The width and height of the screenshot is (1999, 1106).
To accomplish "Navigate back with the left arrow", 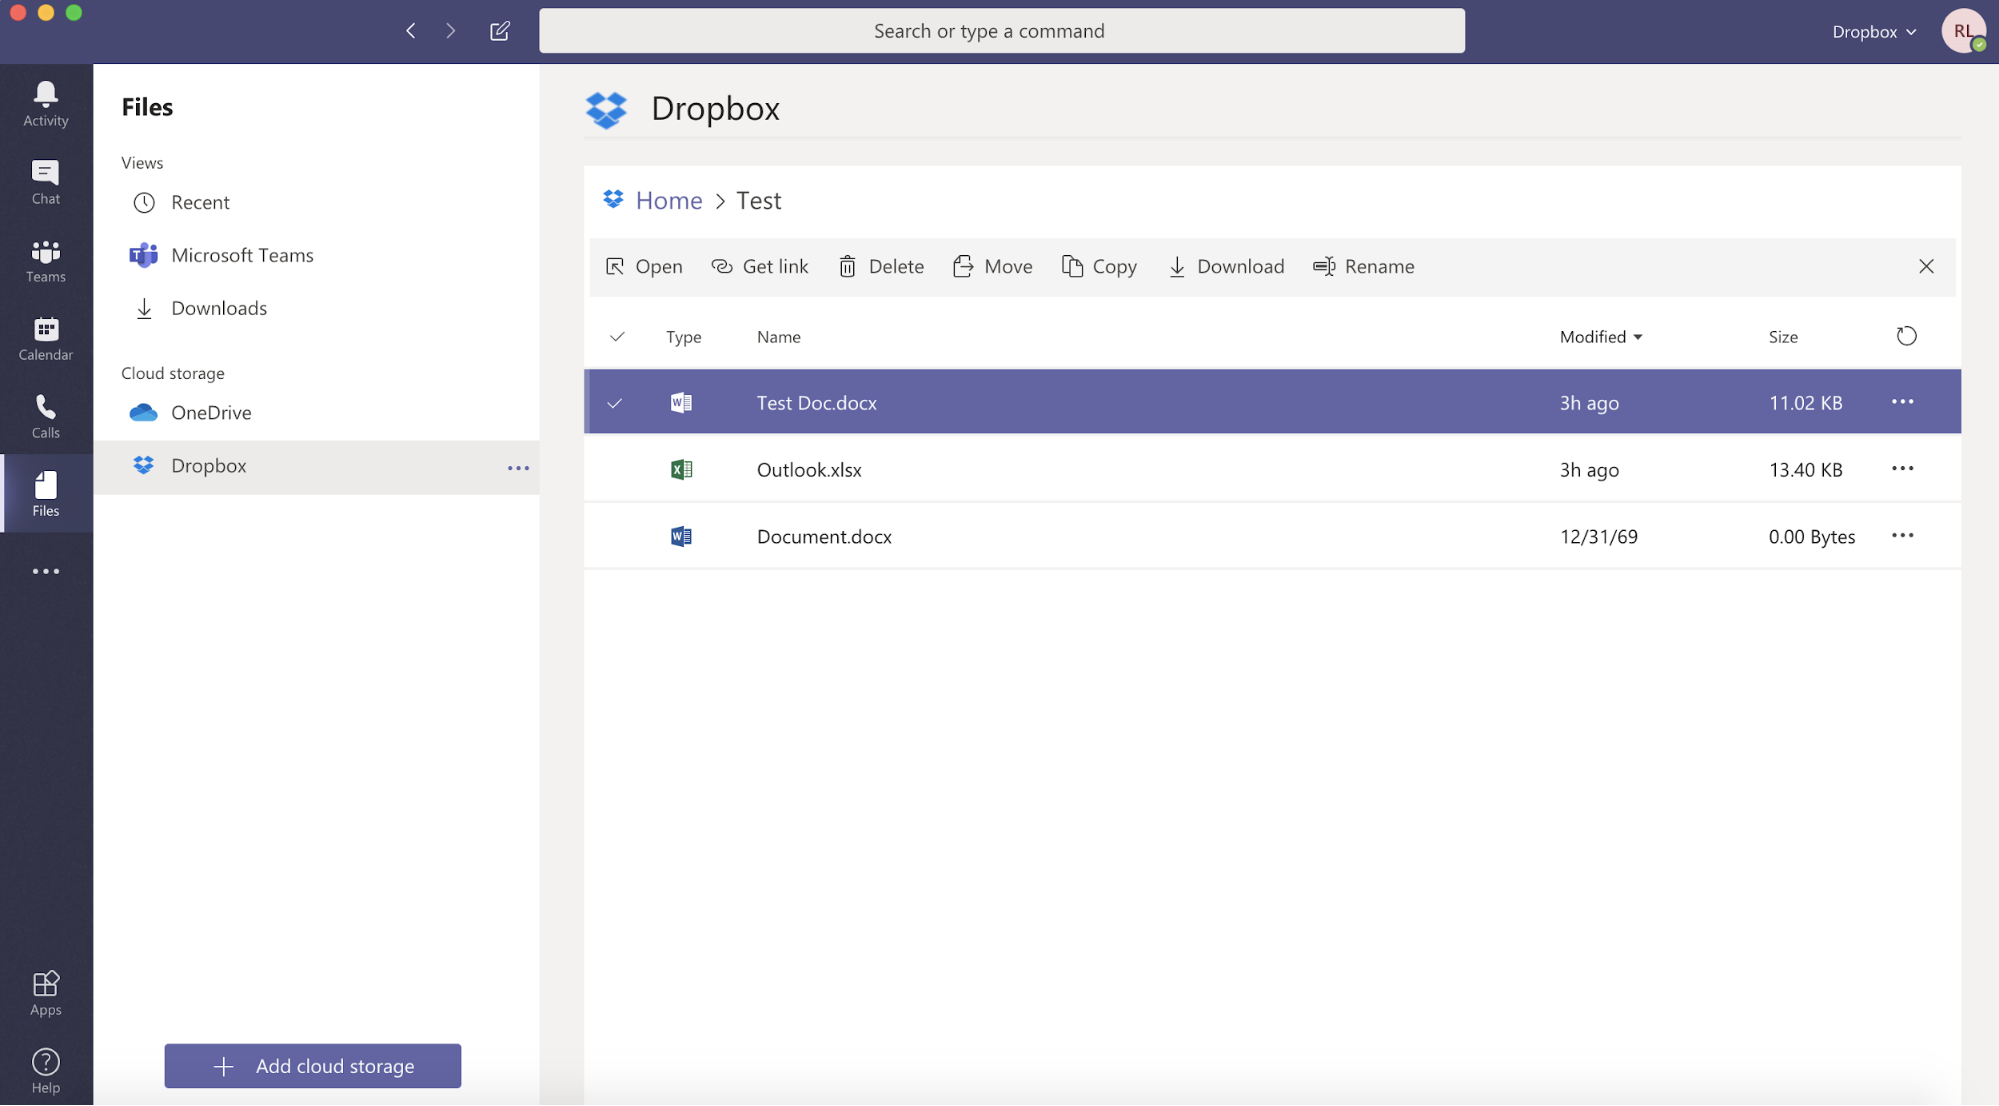I will tap(411, 31).
